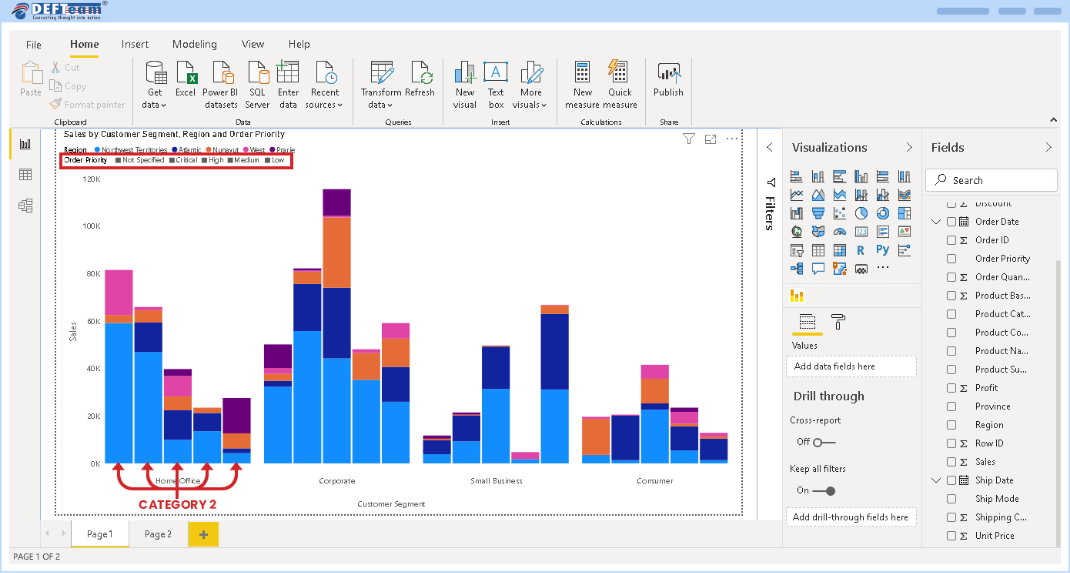Open Excel data source
The image size is (1070, 573).
186,74
